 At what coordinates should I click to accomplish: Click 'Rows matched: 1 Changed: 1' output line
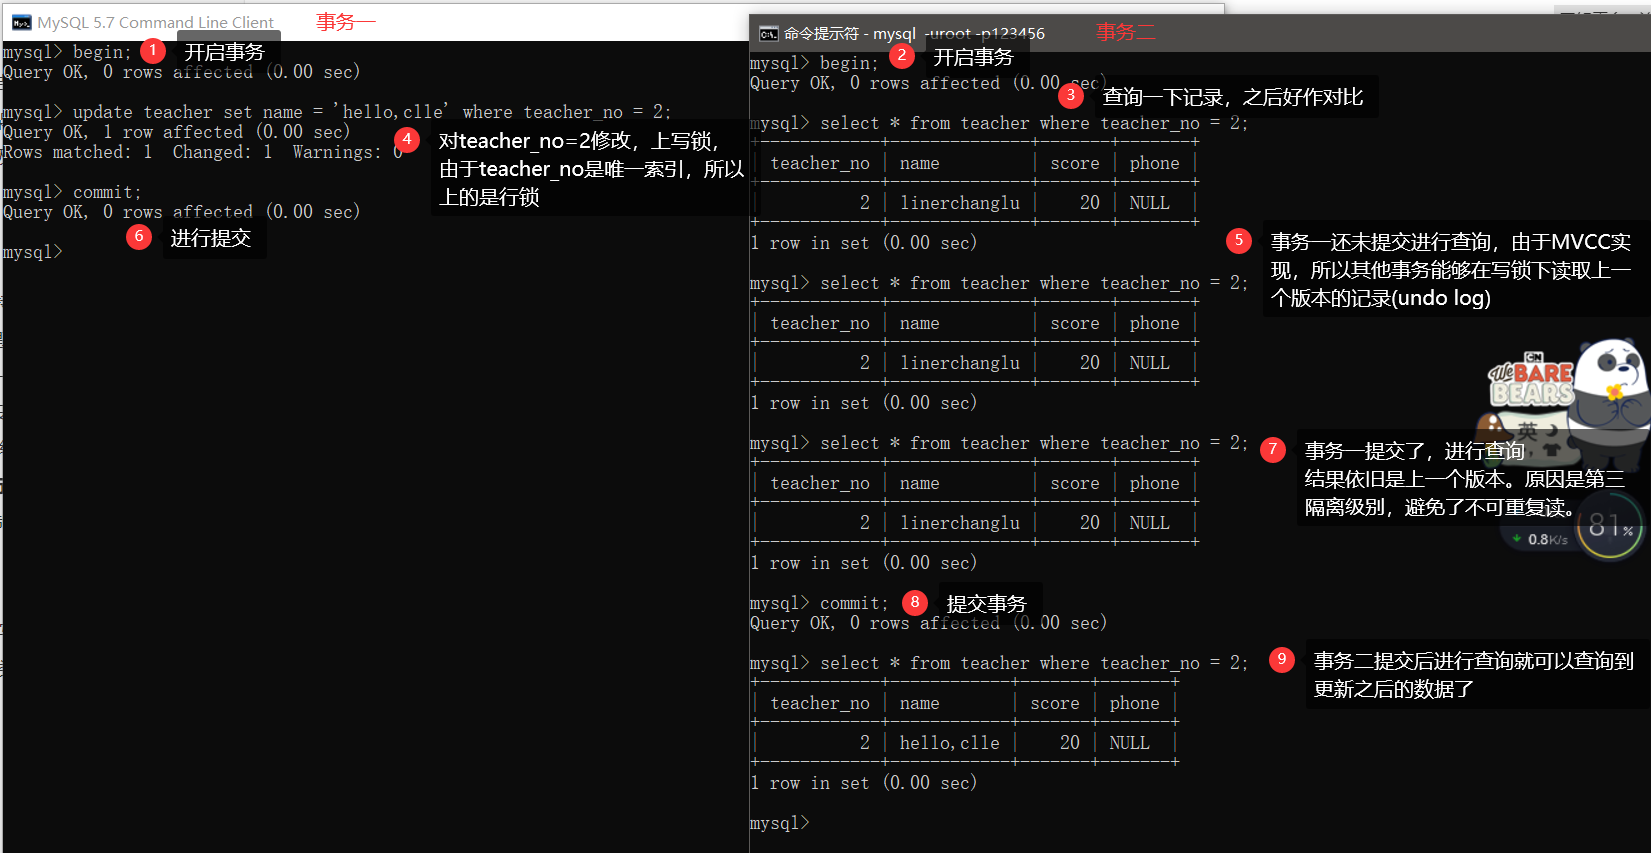coord(202,152)
